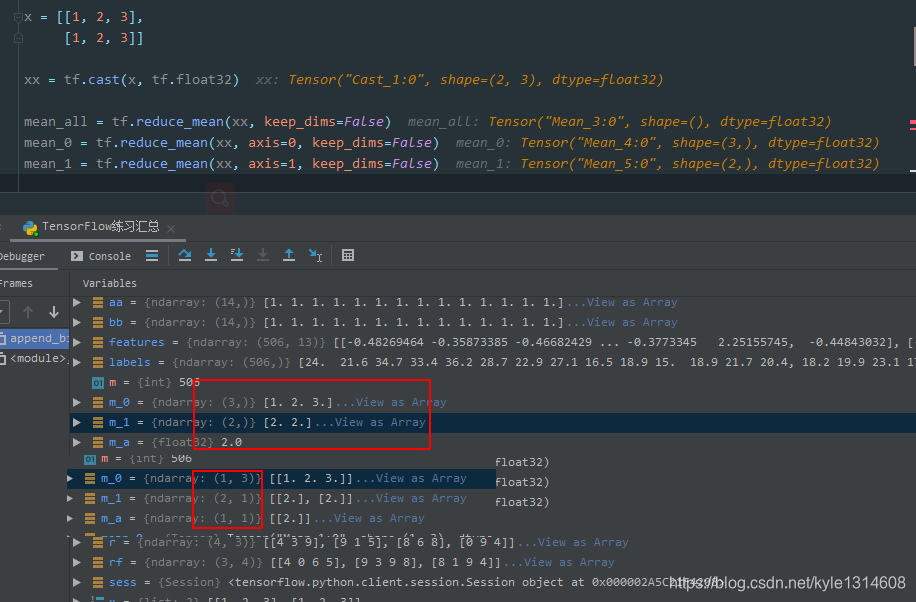The image size is (916, 602).
Task: Select the <module> frame in Frames
Action: (34, 358)
